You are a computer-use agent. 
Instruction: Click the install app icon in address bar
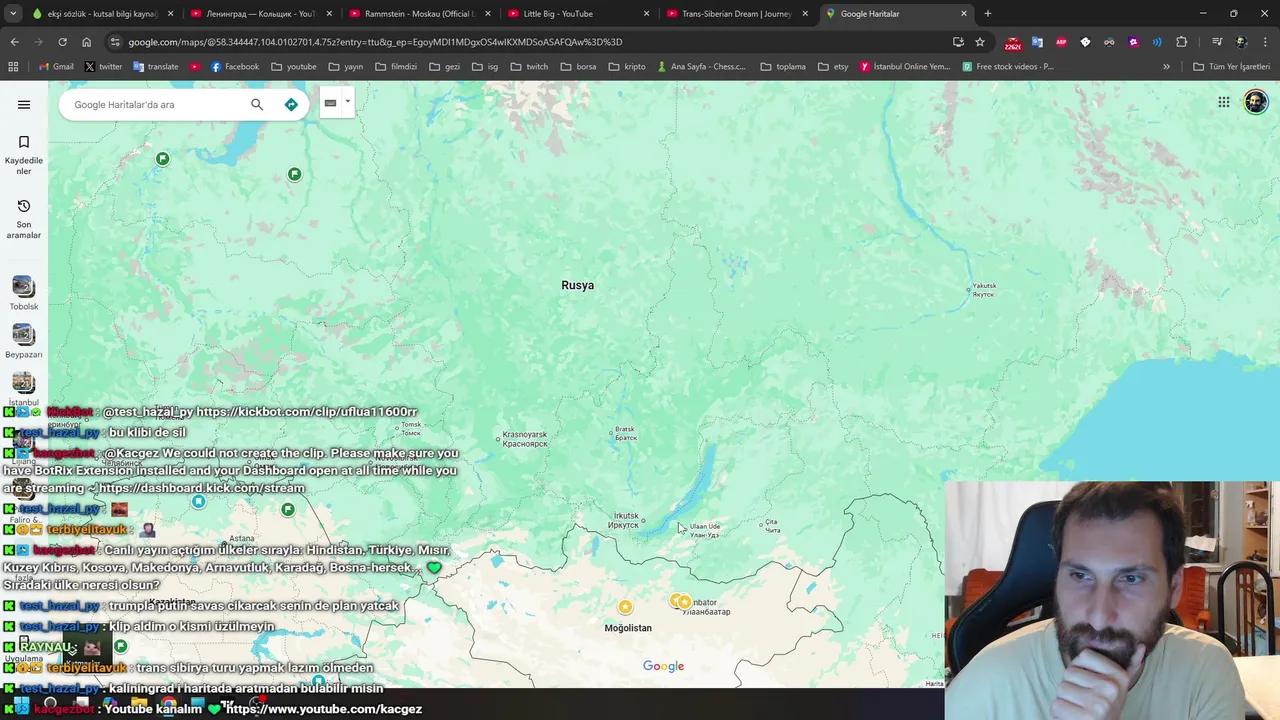958,42
